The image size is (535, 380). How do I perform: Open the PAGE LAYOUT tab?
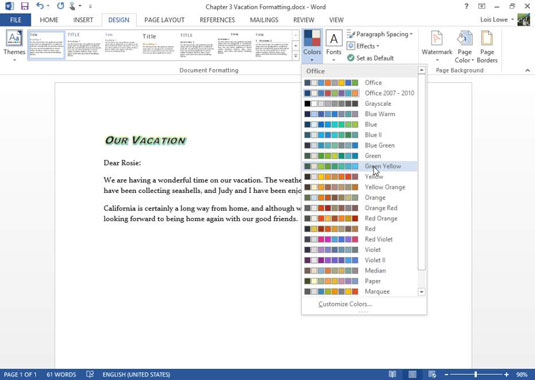164,20
